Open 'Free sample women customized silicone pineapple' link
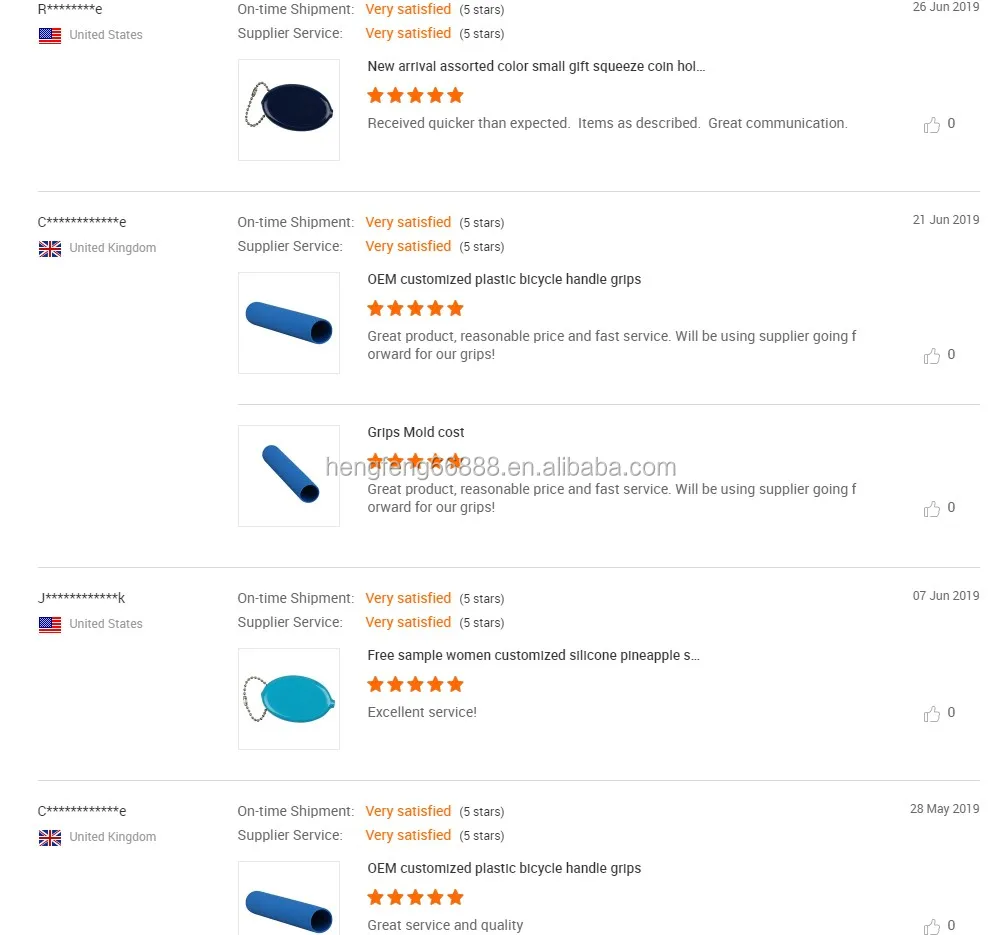This screenshot has width=1000, height=935. (533, 656)
